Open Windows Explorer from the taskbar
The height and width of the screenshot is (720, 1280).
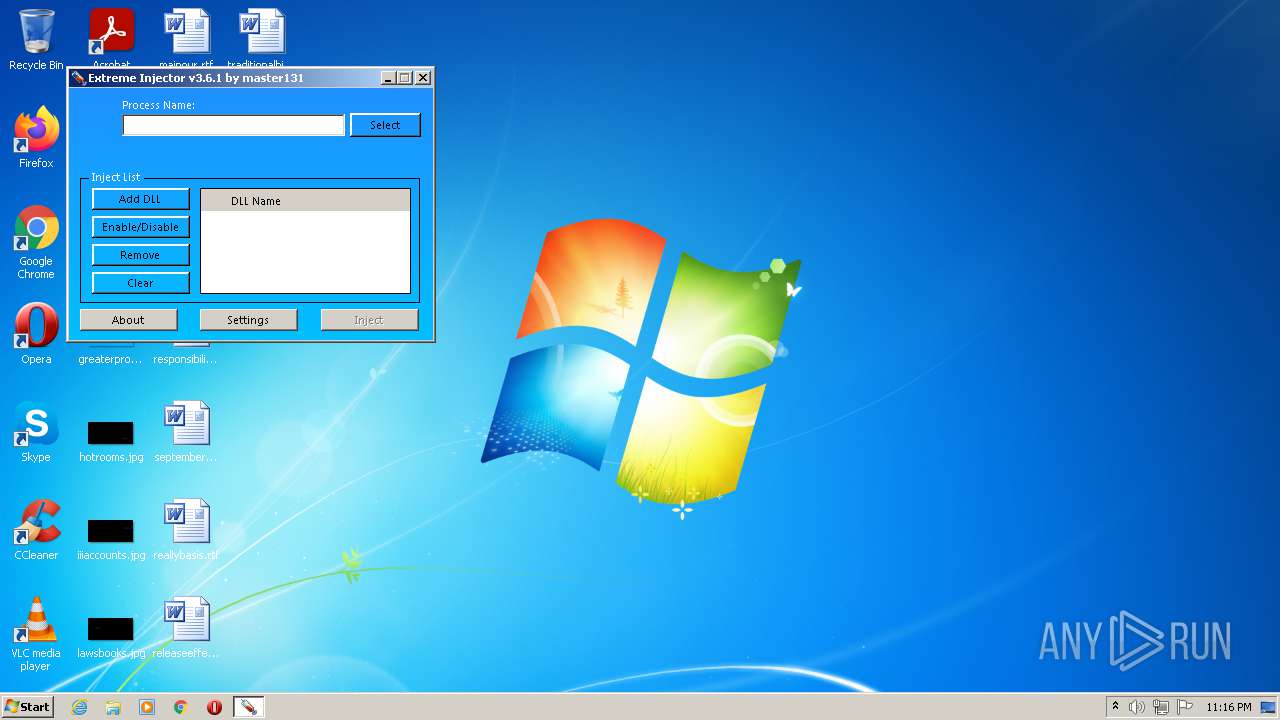pyautogui.click(x=113, y=707)
